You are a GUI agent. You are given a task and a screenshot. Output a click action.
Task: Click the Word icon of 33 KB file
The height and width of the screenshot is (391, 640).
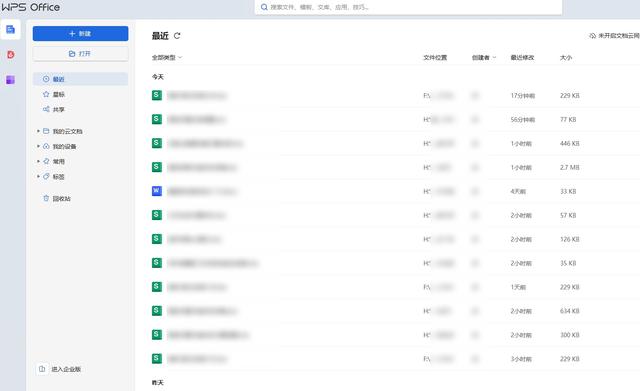pos(157,191)
